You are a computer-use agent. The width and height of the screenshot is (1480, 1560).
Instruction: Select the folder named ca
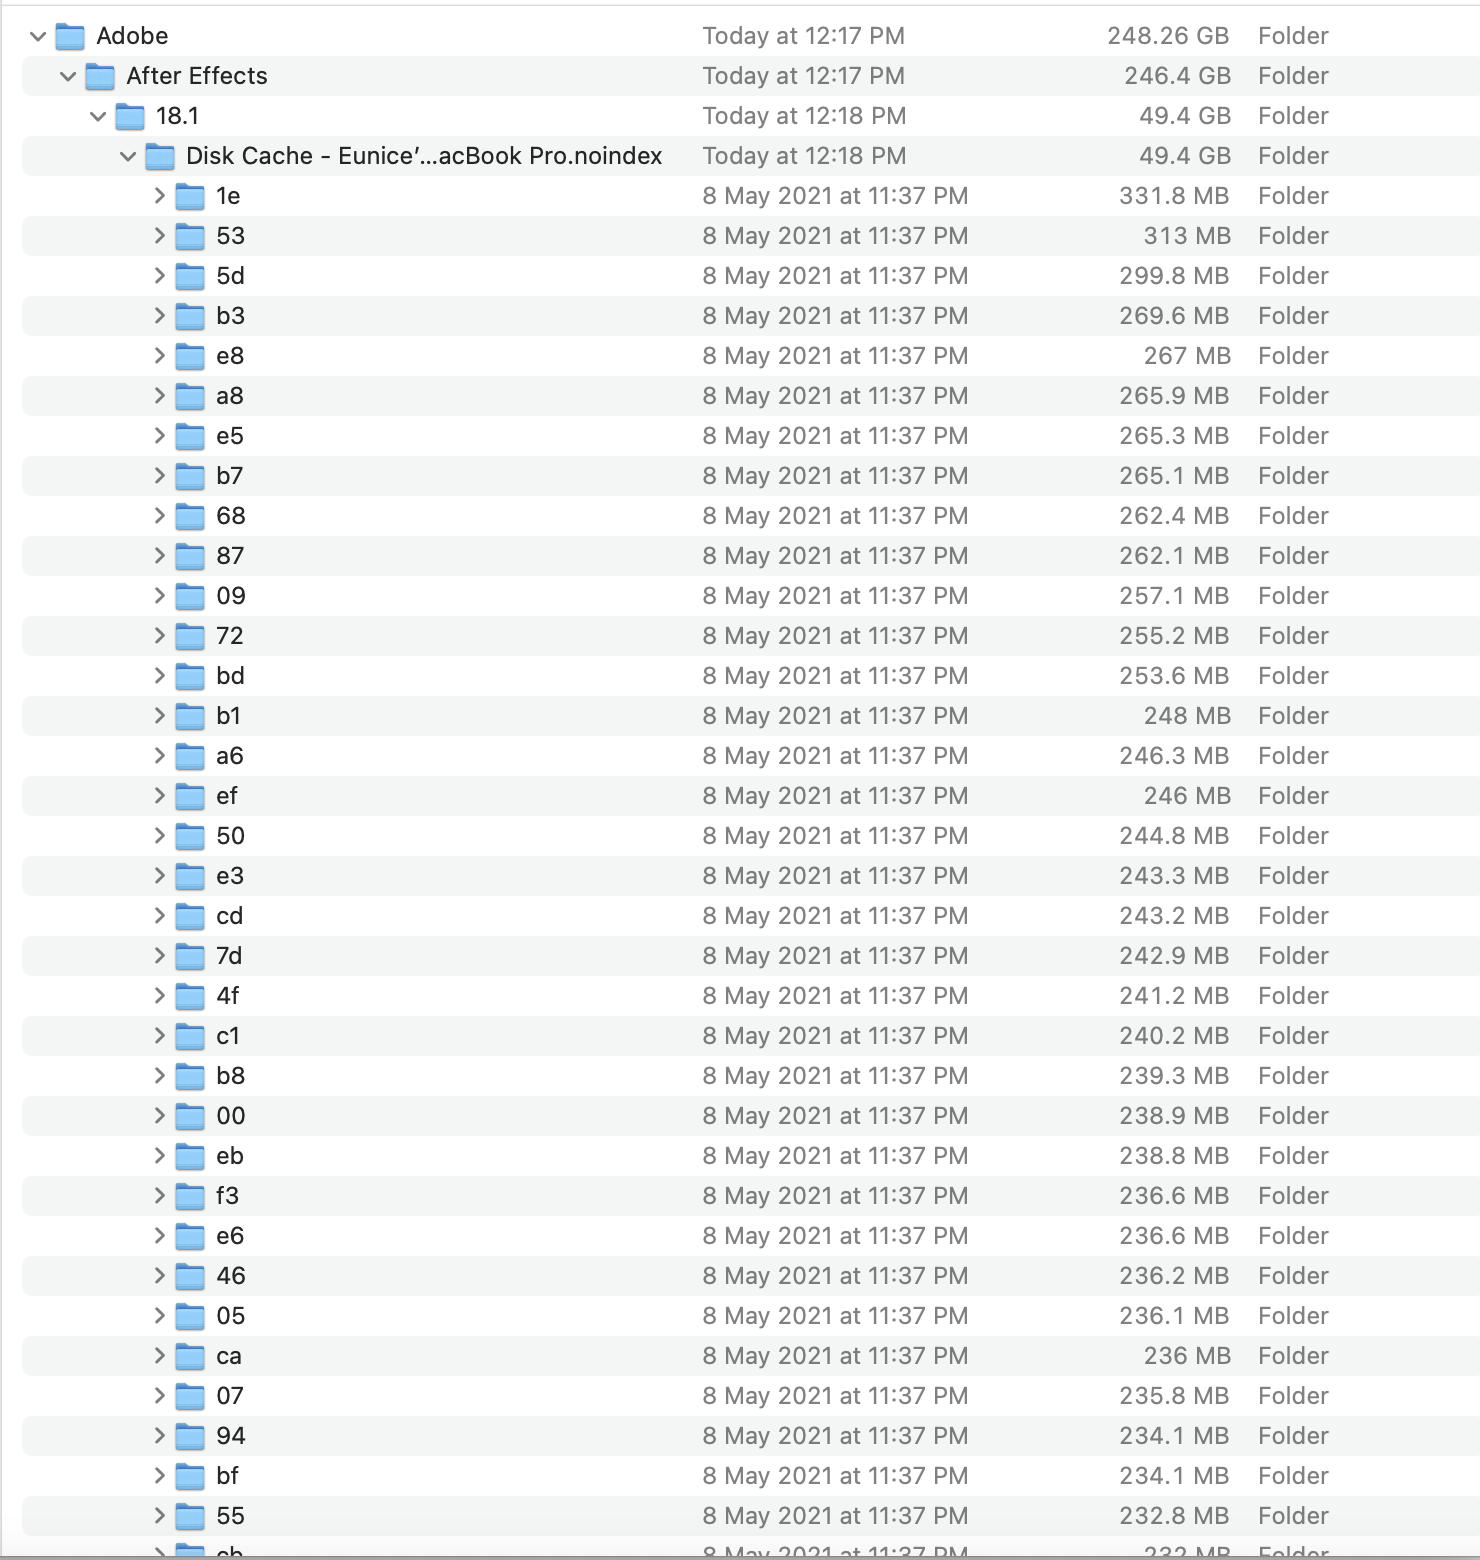[229, 1356]
